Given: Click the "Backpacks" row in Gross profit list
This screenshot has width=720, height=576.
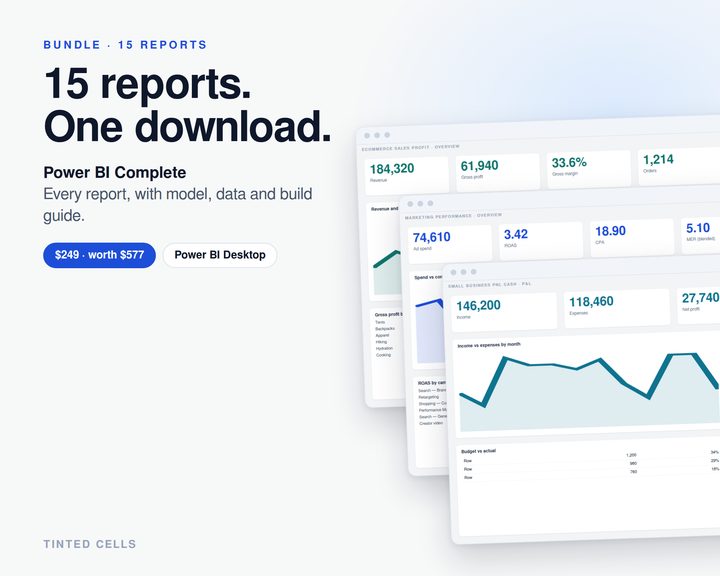Looking at the screenshot, I should tap(385, 329).
